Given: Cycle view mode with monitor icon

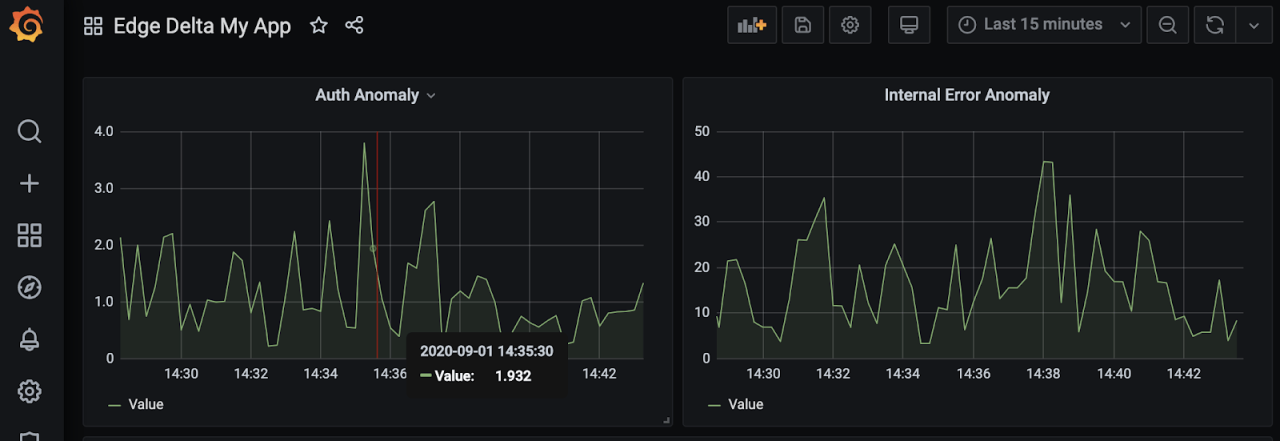Looking at the screenshot, I should click(x=909, y=25).
